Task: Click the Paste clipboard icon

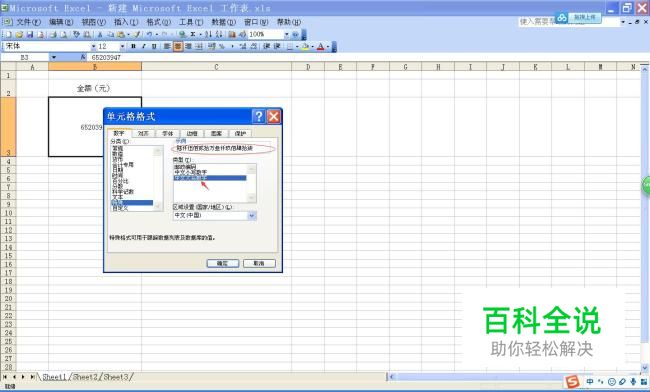Action: pyautogui.click(x=121, y=34)
